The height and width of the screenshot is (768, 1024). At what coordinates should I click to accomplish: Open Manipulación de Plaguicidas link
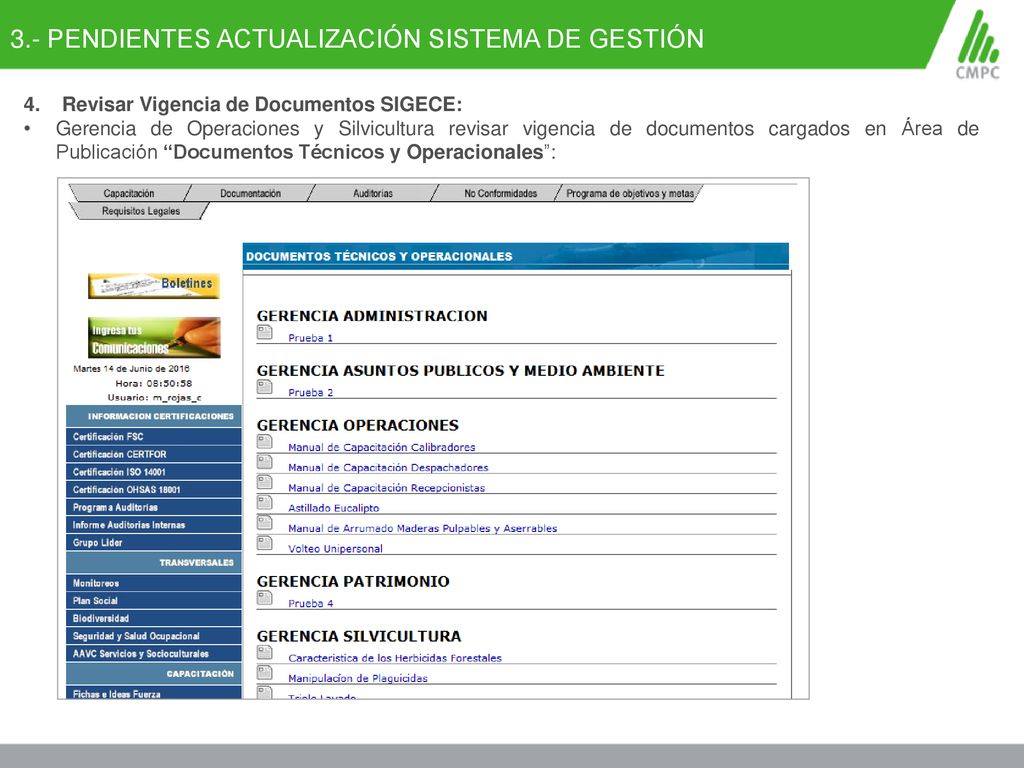coord(358,679)
